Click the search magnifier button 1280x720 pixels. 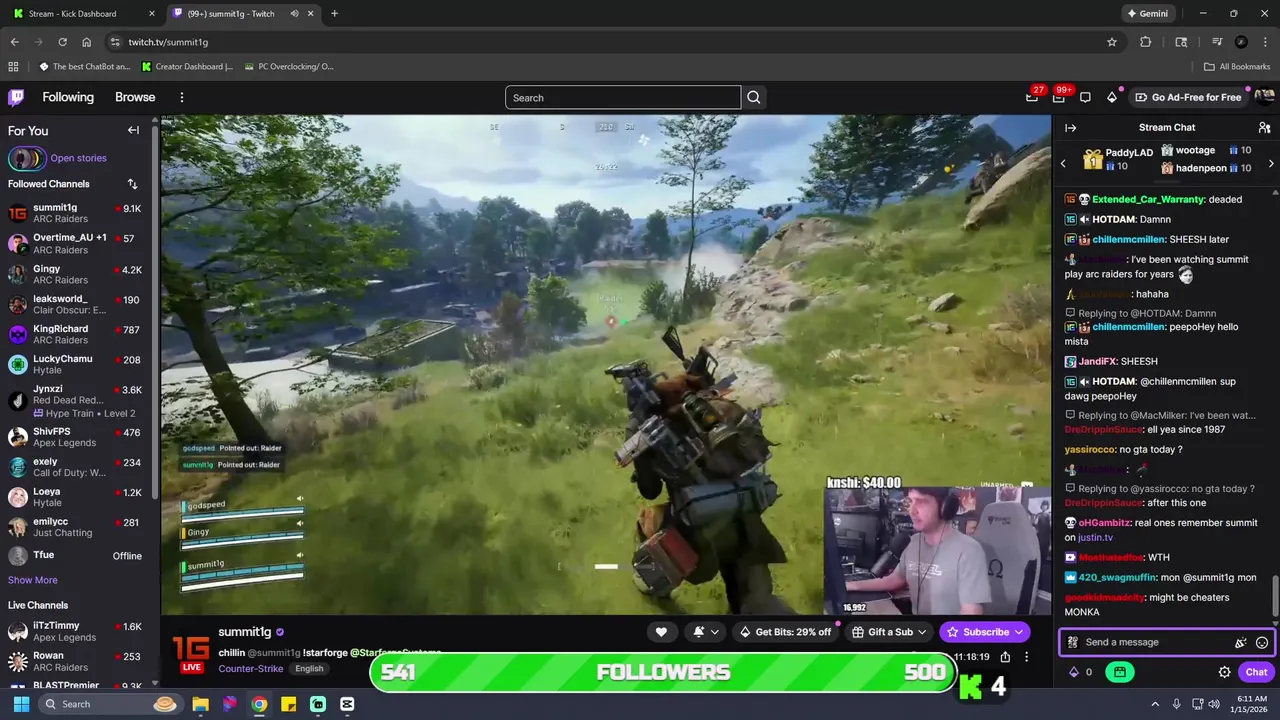pyautogui.click(x=754, y=97)
